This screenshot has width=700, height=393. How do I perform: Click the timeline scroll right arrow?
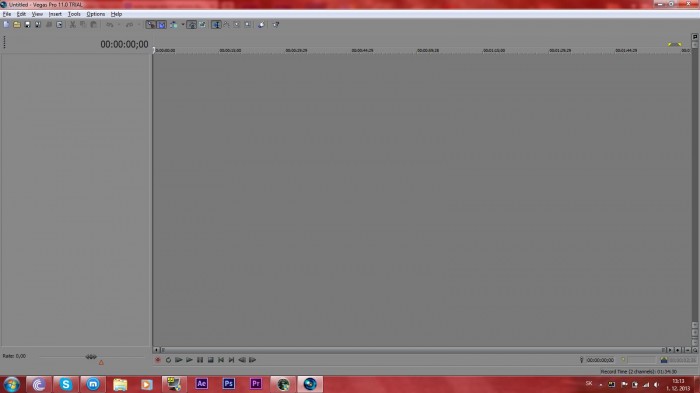pyautogui.click(x=670, y=350)
